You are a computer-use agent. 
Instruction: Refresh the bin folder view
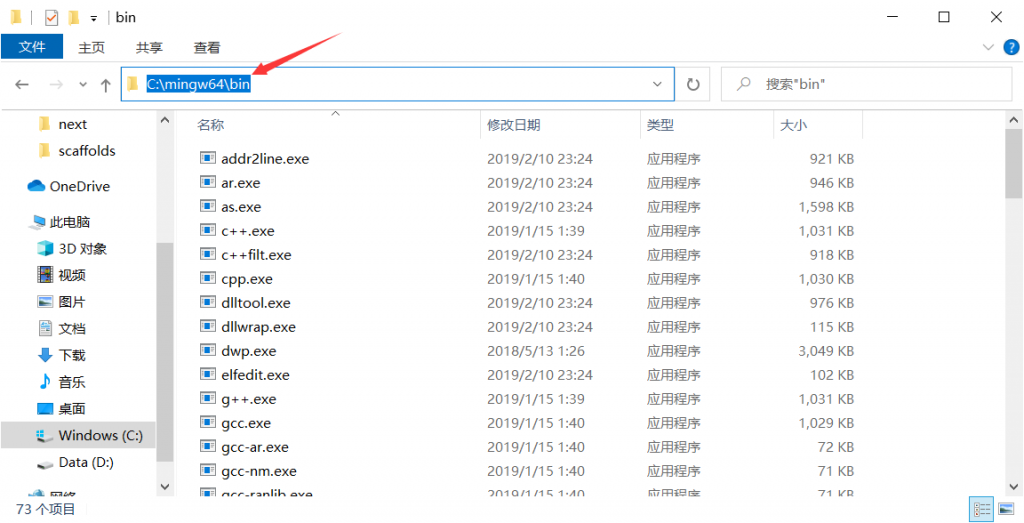pos(692,85)
